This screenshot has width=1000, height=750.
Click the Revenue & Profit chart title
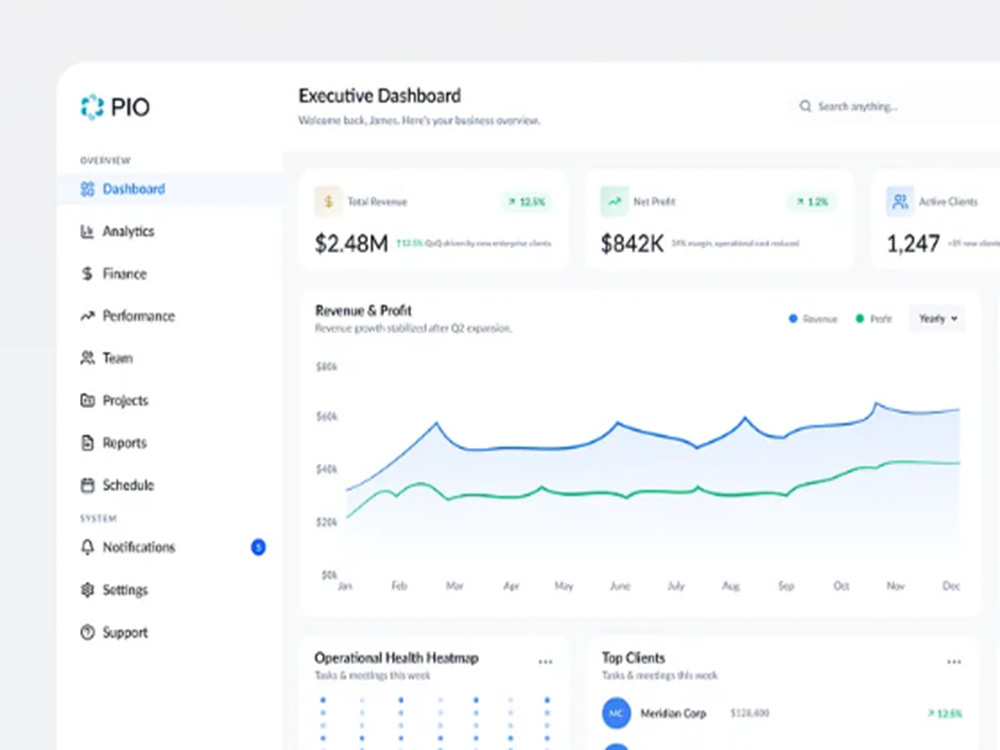364,311
